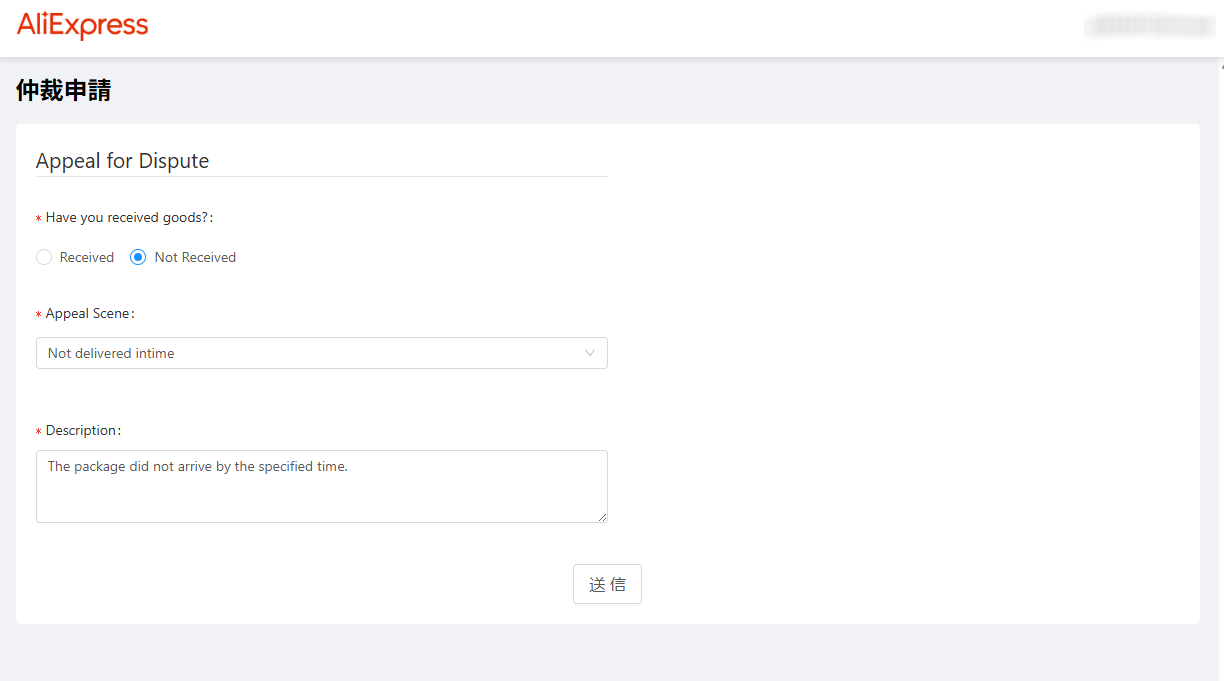This screenshot has height=681, width=1224.
Task: Click the AliExpress logo
Action: (x=82, y=26)
